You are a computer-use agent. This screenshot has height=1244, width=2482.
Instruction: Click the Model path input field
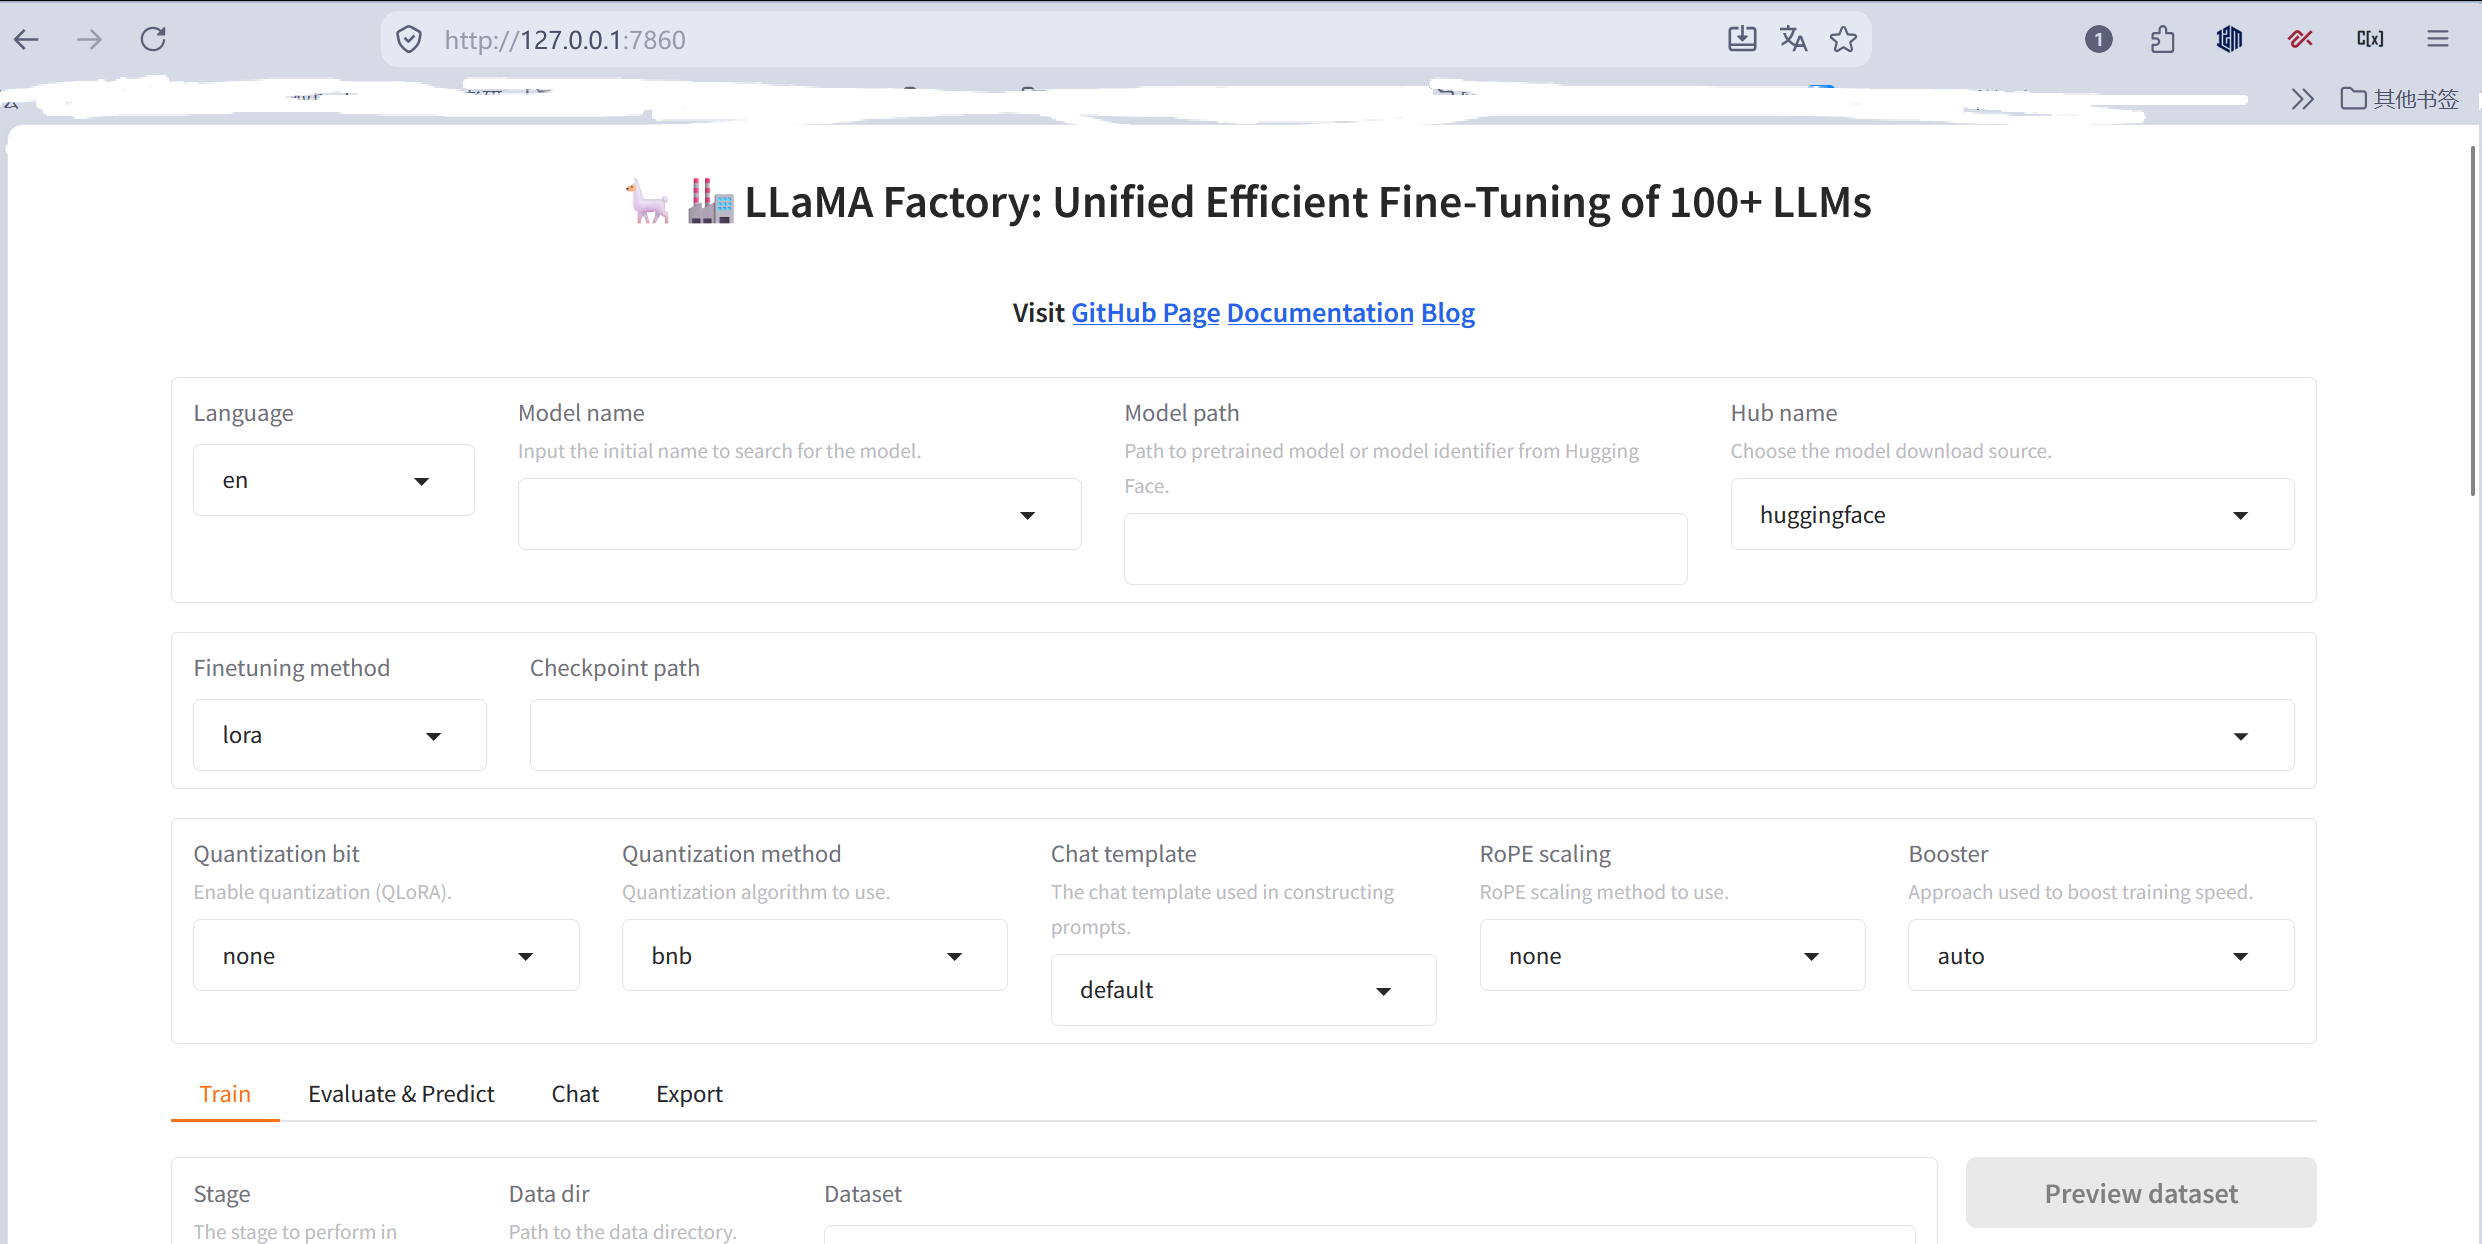pyautogui.click(x=1405, y=549)
